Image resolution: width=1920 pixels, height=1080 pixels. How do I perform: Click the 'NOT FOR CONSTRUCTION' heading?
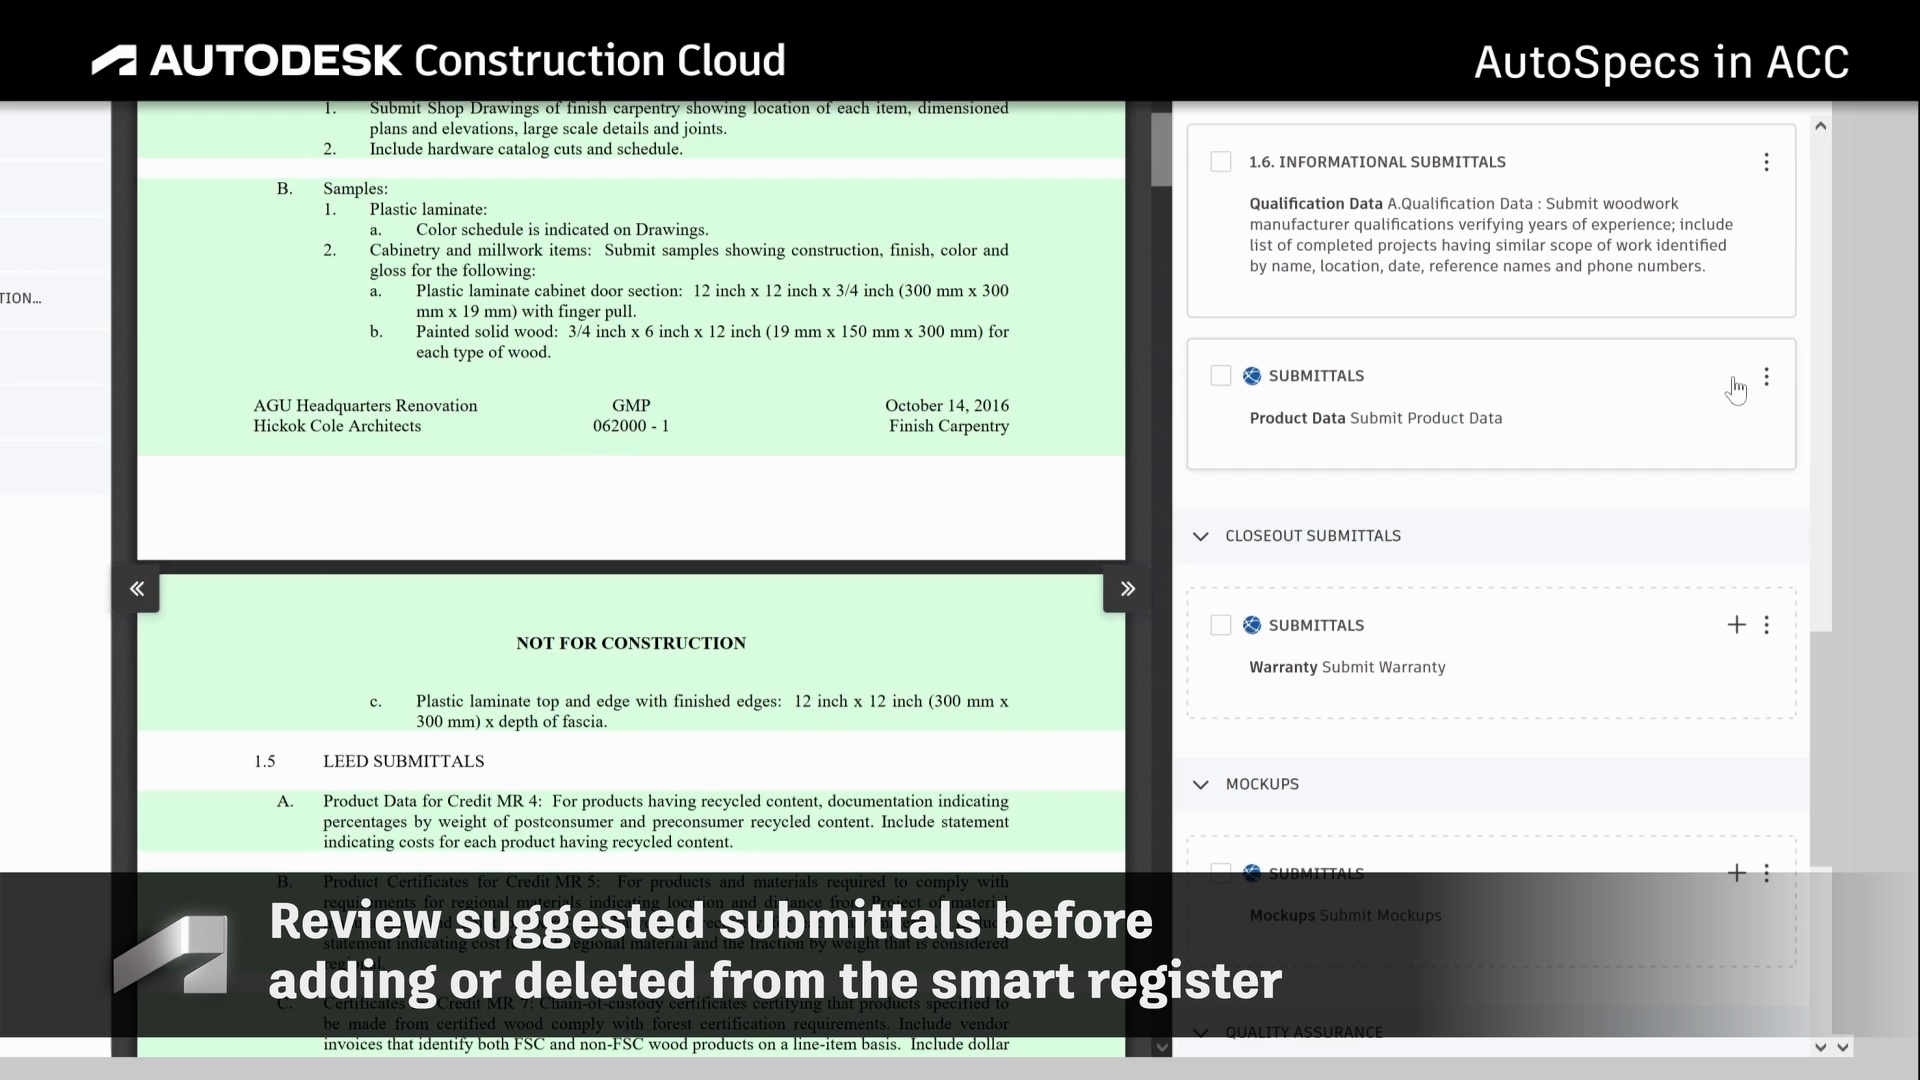coord(631,643)
